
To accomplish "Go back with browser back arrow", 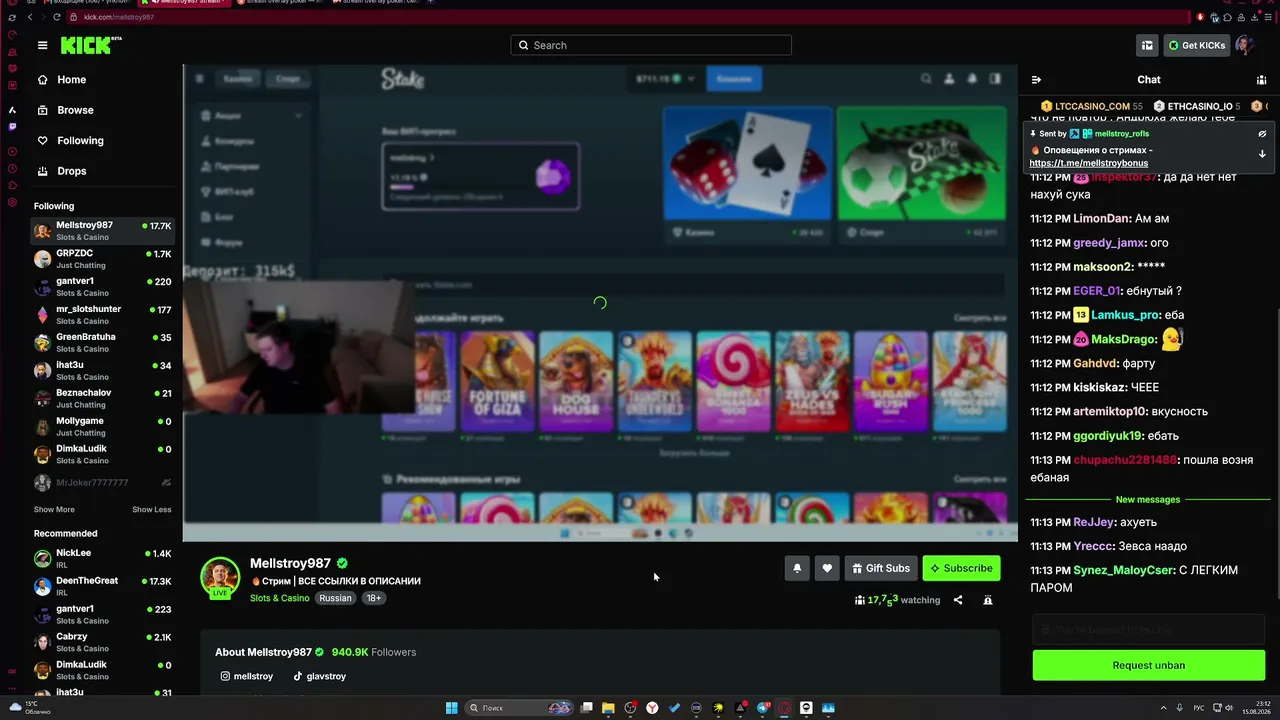I will (30, 17).
